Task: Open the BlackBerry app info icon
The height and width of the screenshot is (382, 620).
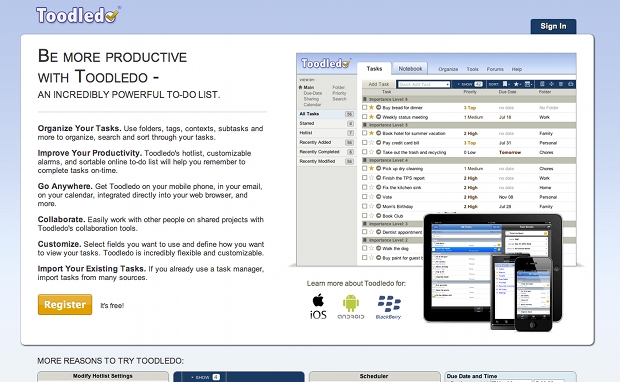Action: point(388,307)
